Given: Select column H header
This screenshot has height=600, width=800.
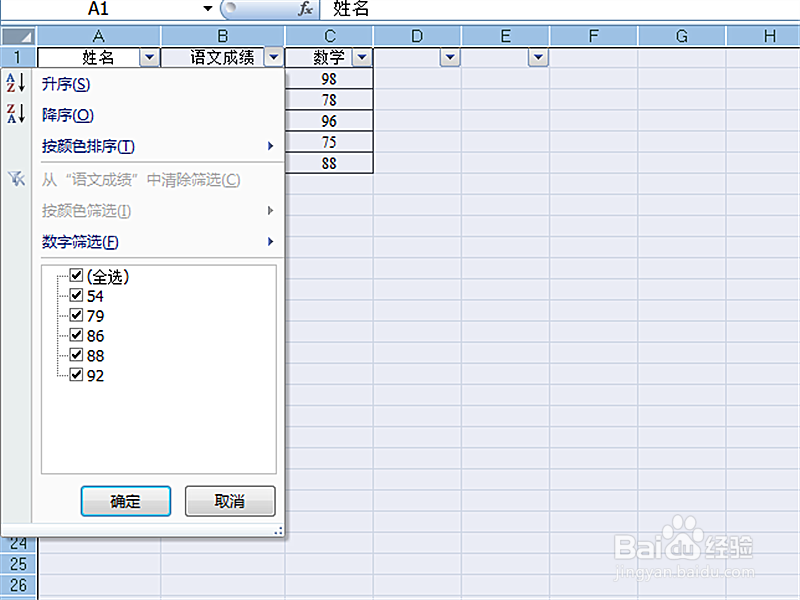Looking at the screenshot, I should [x=764, y=36].
